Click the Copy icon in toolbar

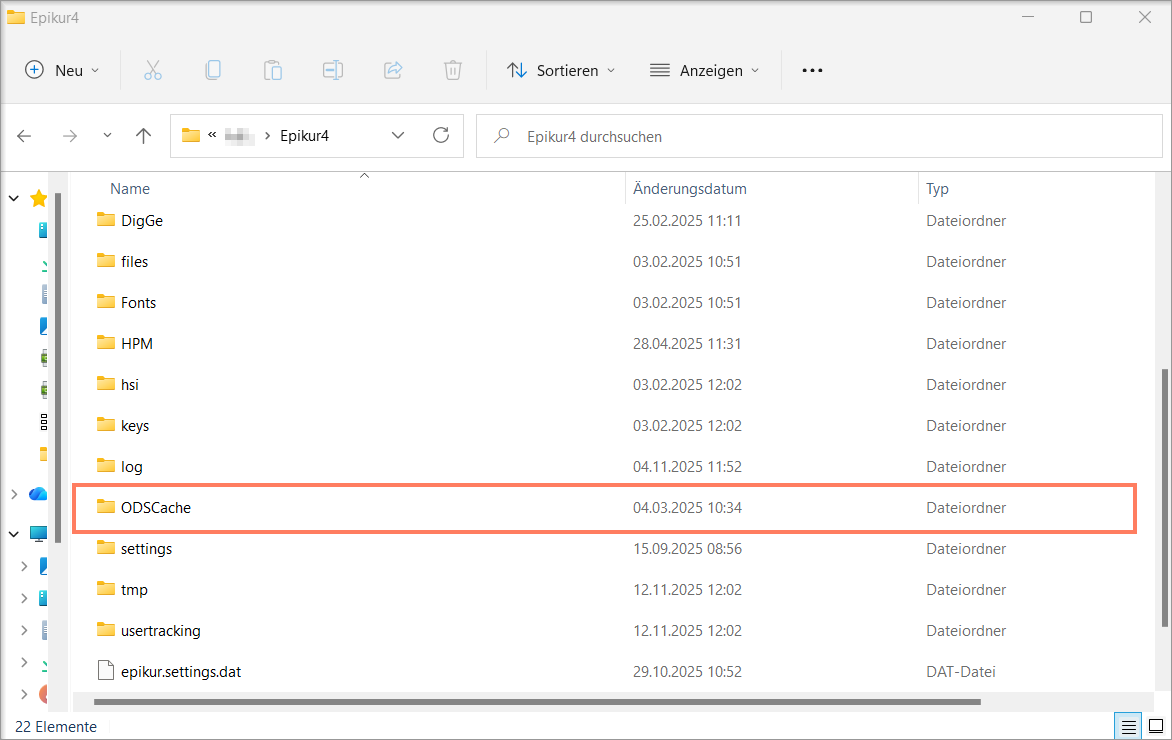tap(213, 70)
